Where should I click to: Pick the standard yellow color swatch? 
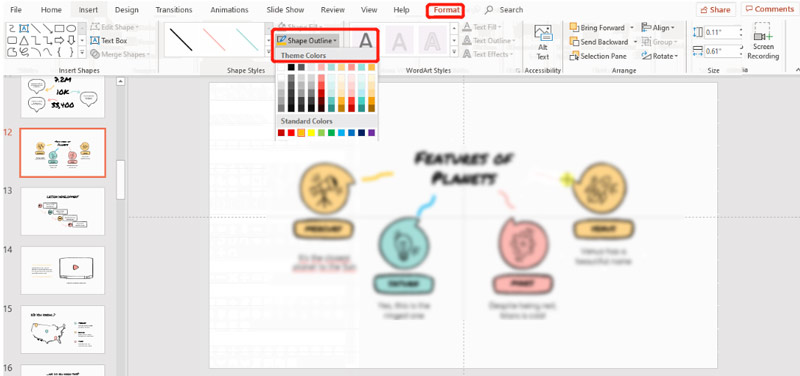click(311, 133)
